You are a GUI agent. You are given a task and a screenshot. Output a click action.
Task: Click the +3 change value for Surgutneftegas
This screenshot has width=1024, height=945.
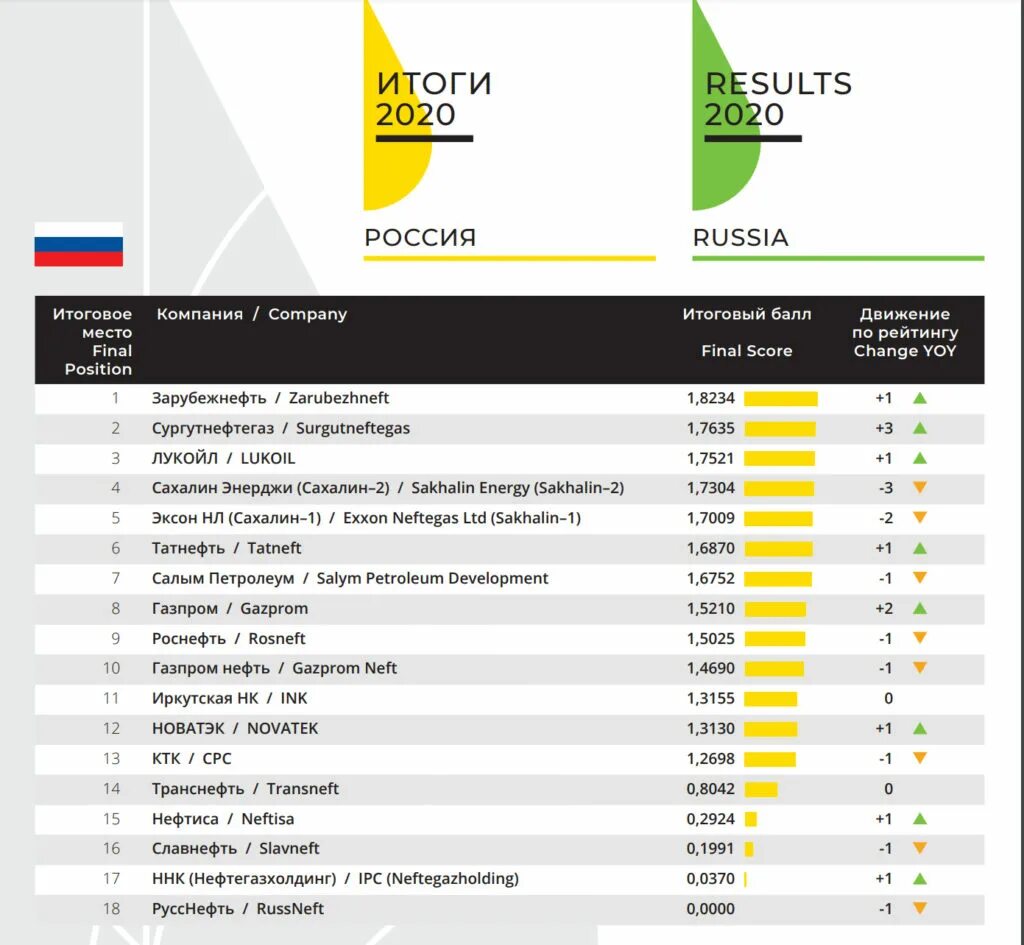point(884,428)
